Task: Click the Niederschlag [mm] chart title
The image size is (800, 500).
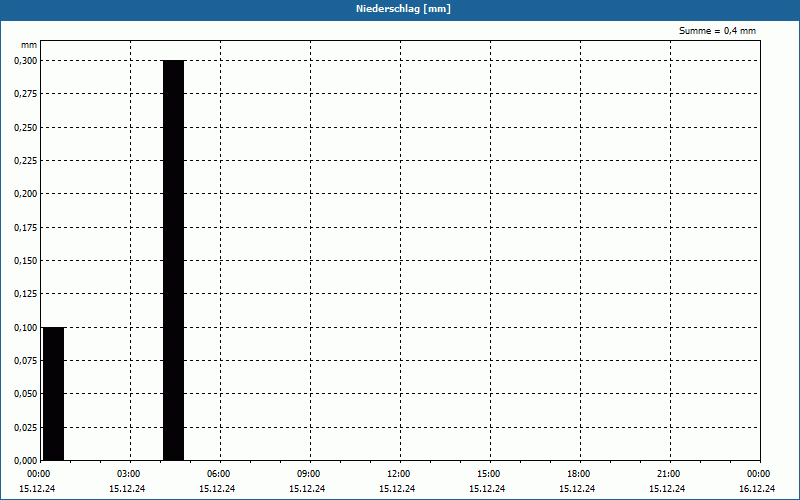Action: tap(403, 9)
